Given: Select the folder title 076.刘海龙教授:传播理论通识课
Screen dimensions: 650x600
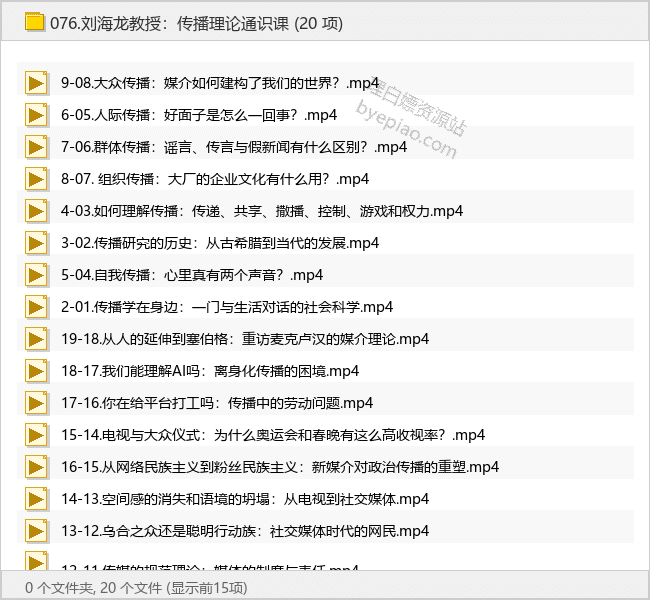Looking at the screenshot, I should (169, 24).
